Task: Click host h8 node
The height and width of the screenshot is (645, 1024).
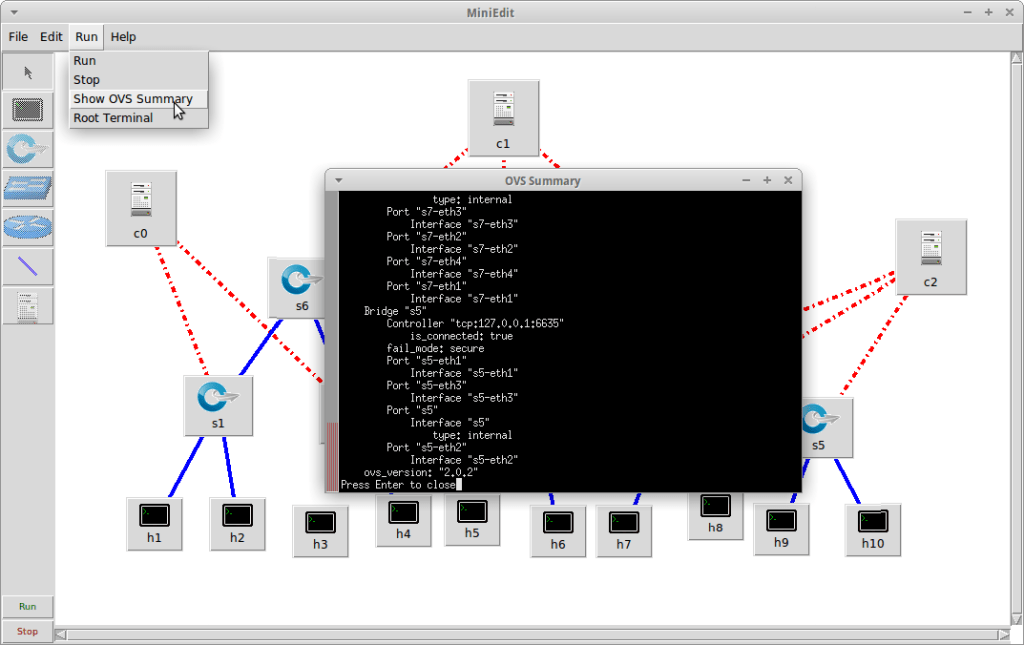Action: [715, 516]
